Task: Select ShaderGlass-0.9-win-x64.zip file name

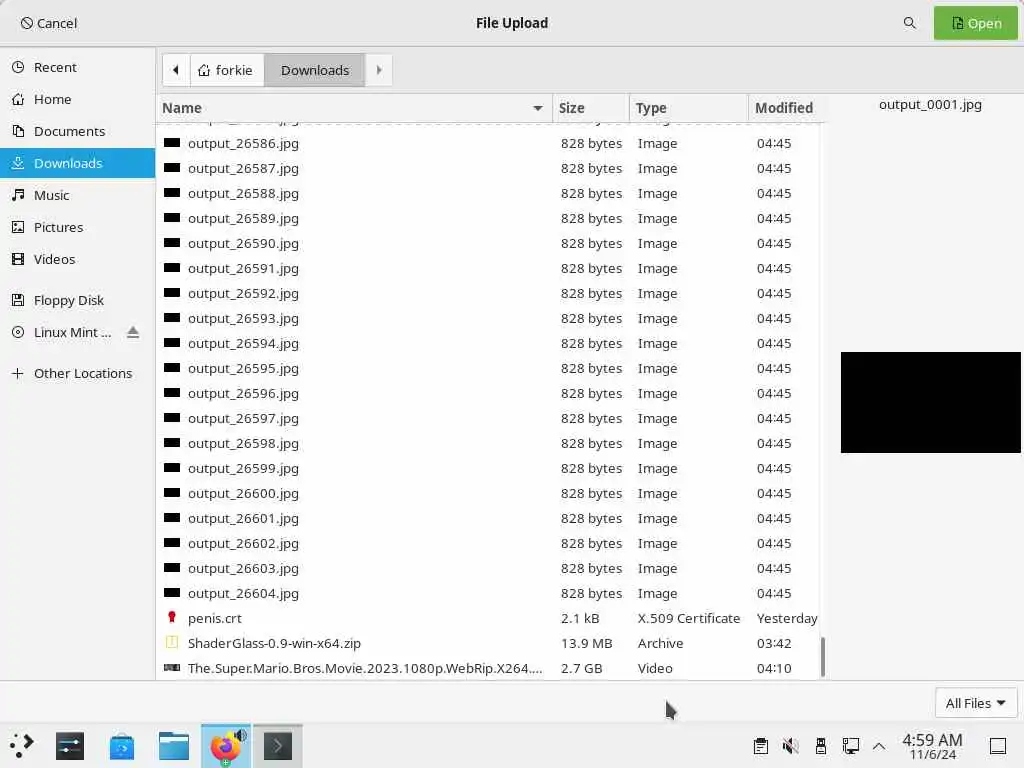Action: [x=274, y=643]
